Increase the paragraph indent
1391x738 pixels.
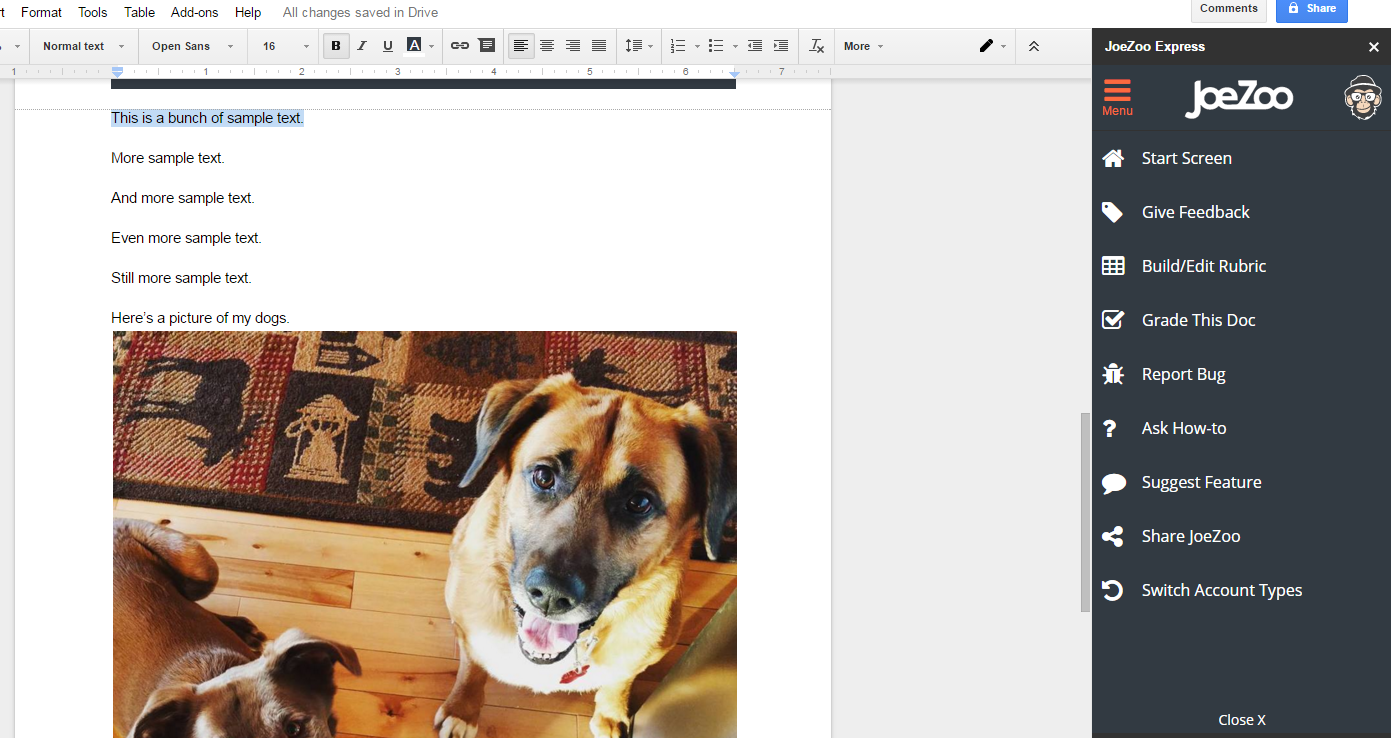tap(781, 46)
